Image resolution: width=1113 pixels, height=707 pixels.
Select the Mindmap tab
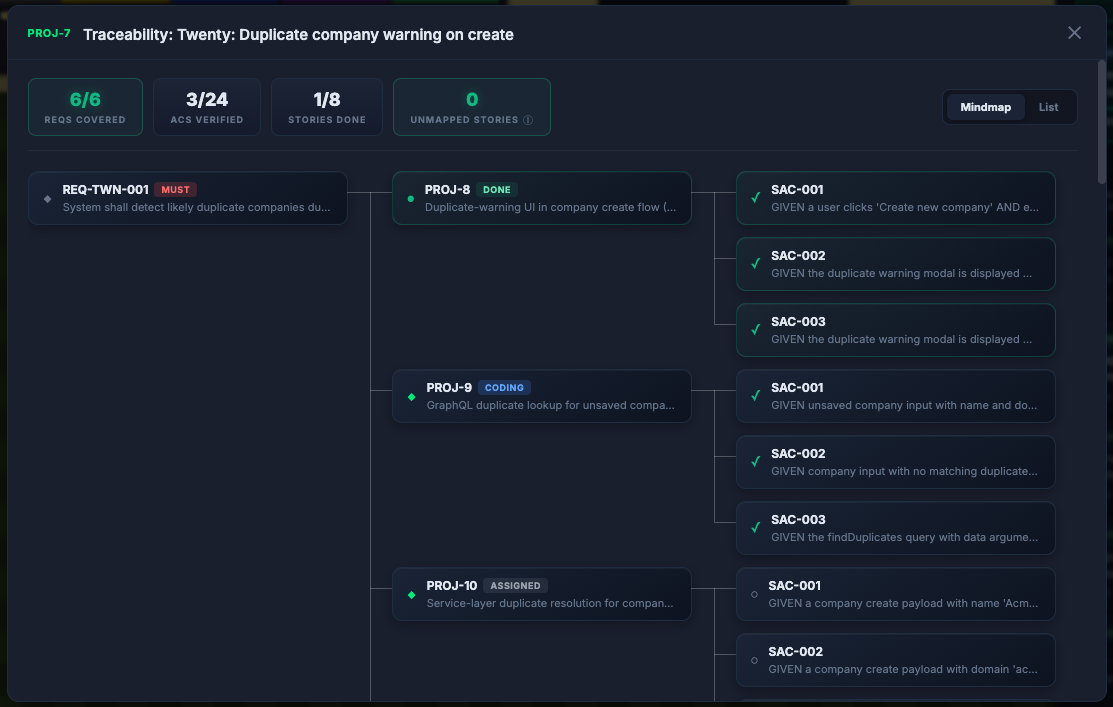985,106
